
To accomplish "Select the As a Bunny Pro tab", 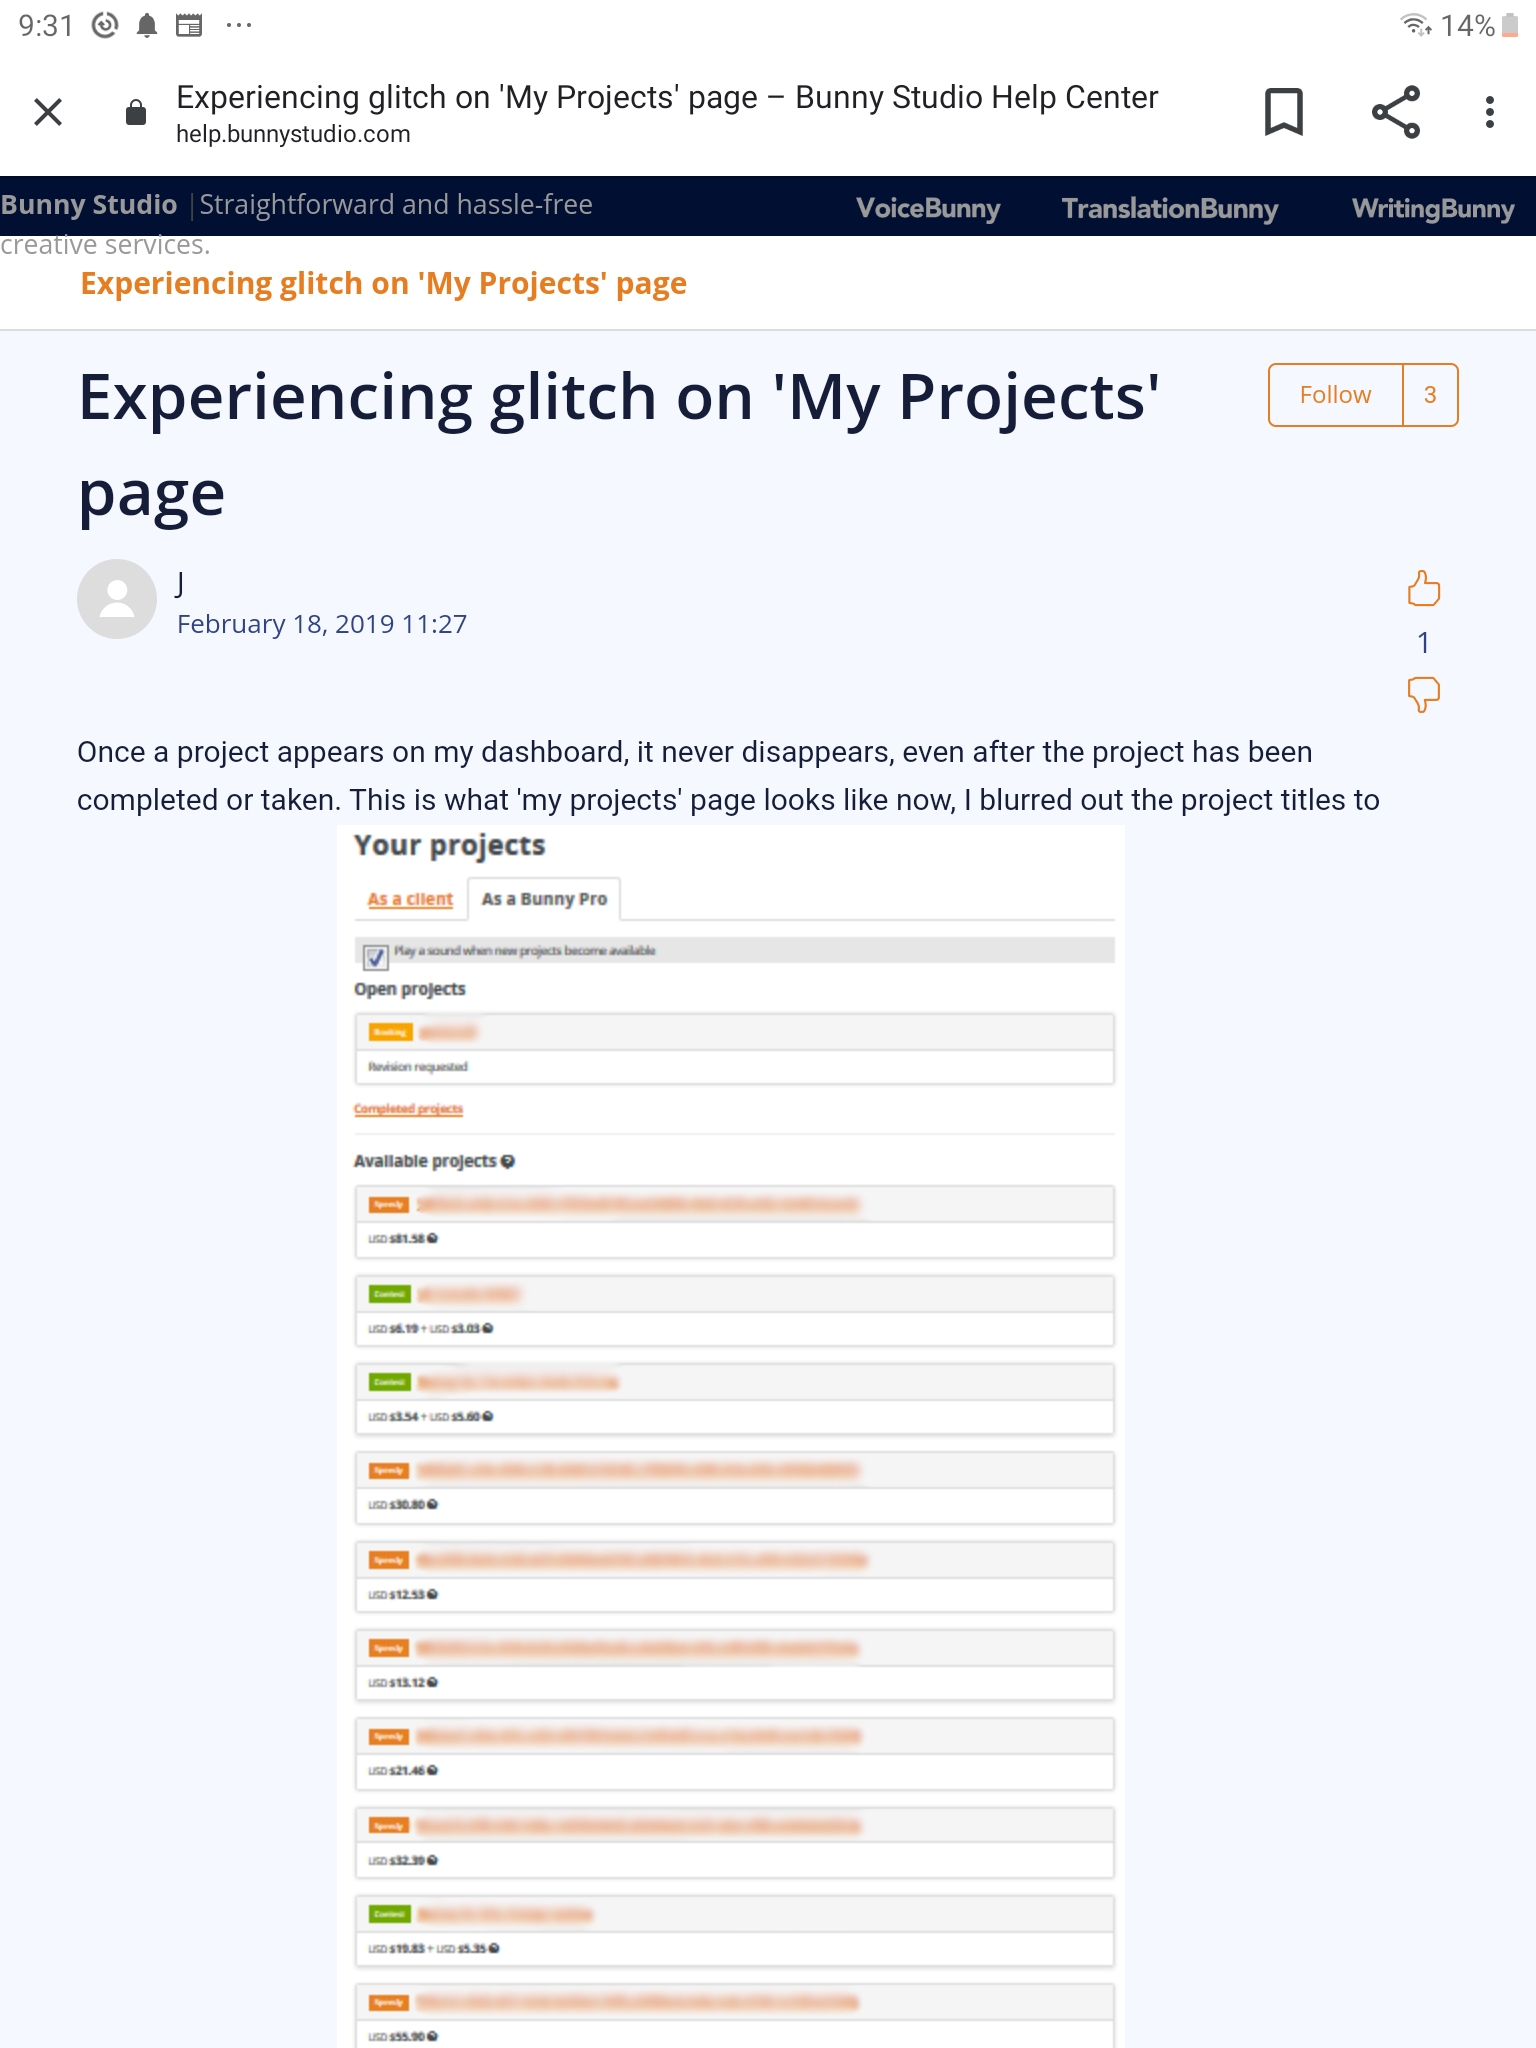I will pos(544,899).
